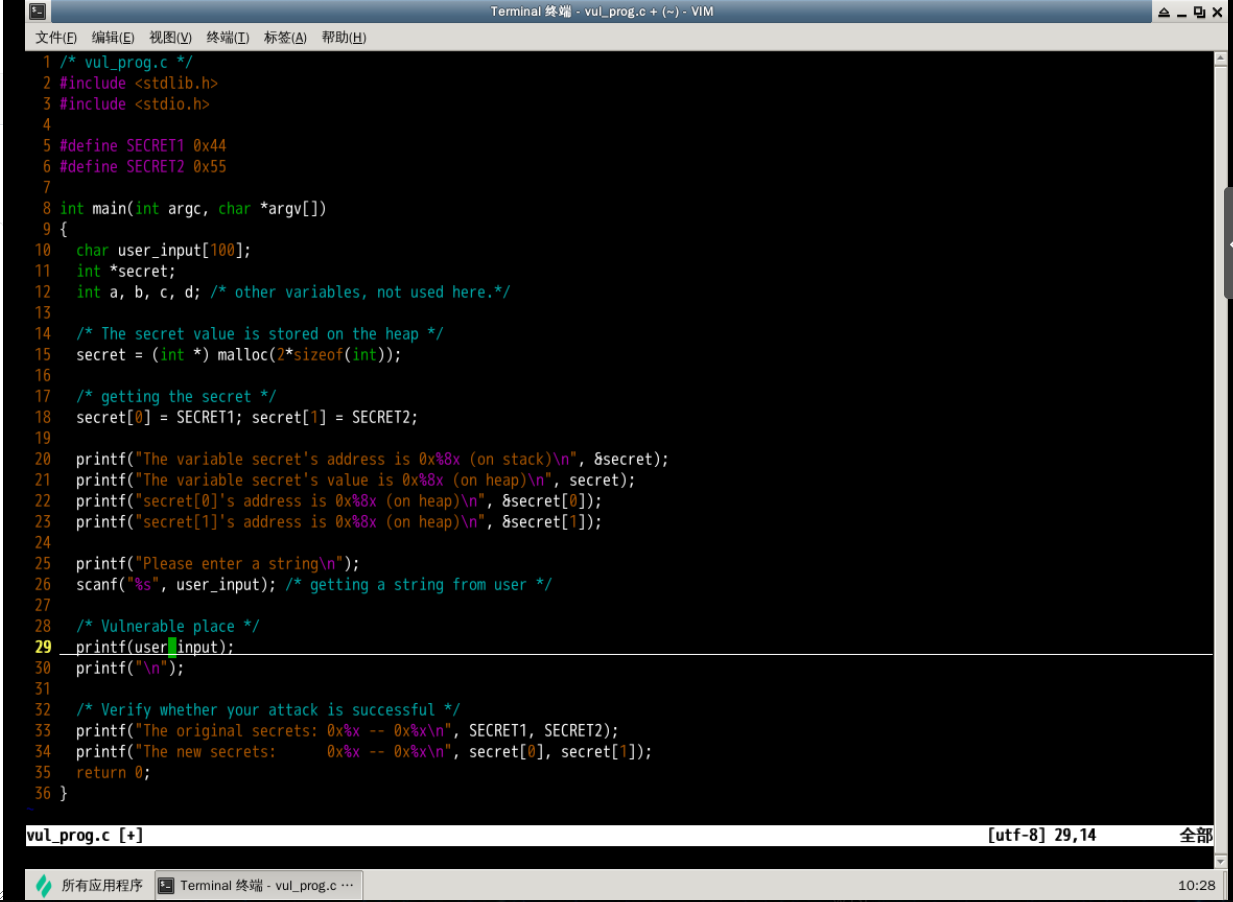The height and width of the screenshot is (902, 1233).
Task: Click the terminal icon in taskbar button
Action: point(167,885)
